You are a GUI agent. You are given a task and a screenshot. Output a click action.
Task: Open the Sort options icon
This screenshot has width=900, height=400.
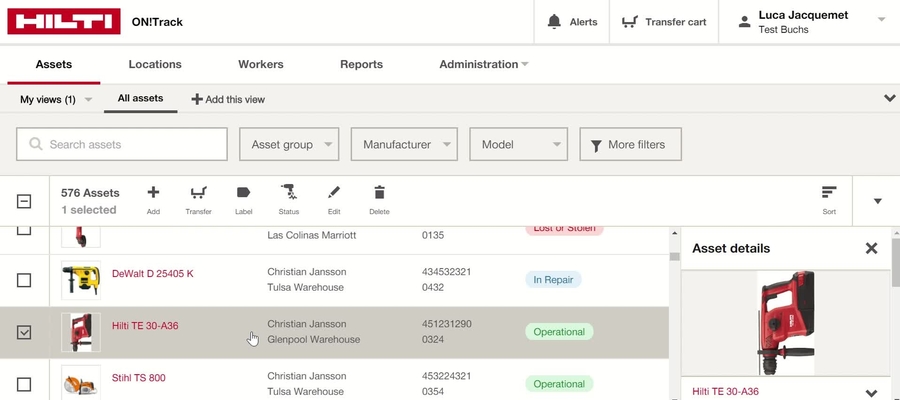pyautogui.click(x=829, y=192)
